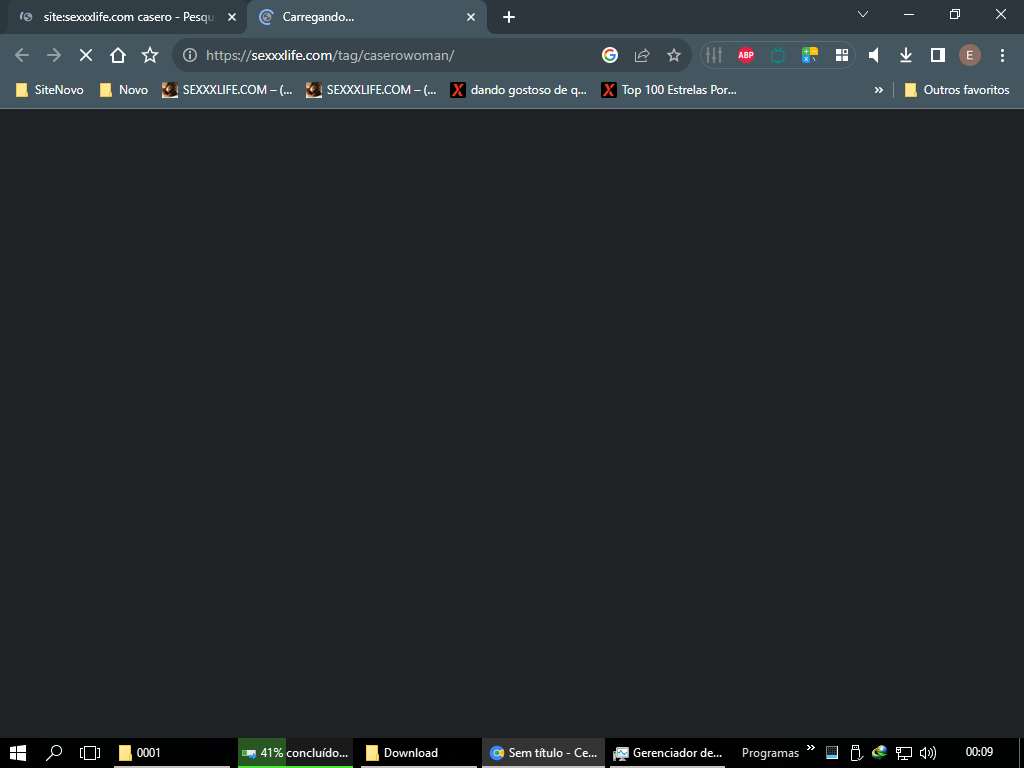1024x768 pixels.
Task: Open the Chrome three-dot menu
Action: pyautogui.click(x=1002, y=56)
